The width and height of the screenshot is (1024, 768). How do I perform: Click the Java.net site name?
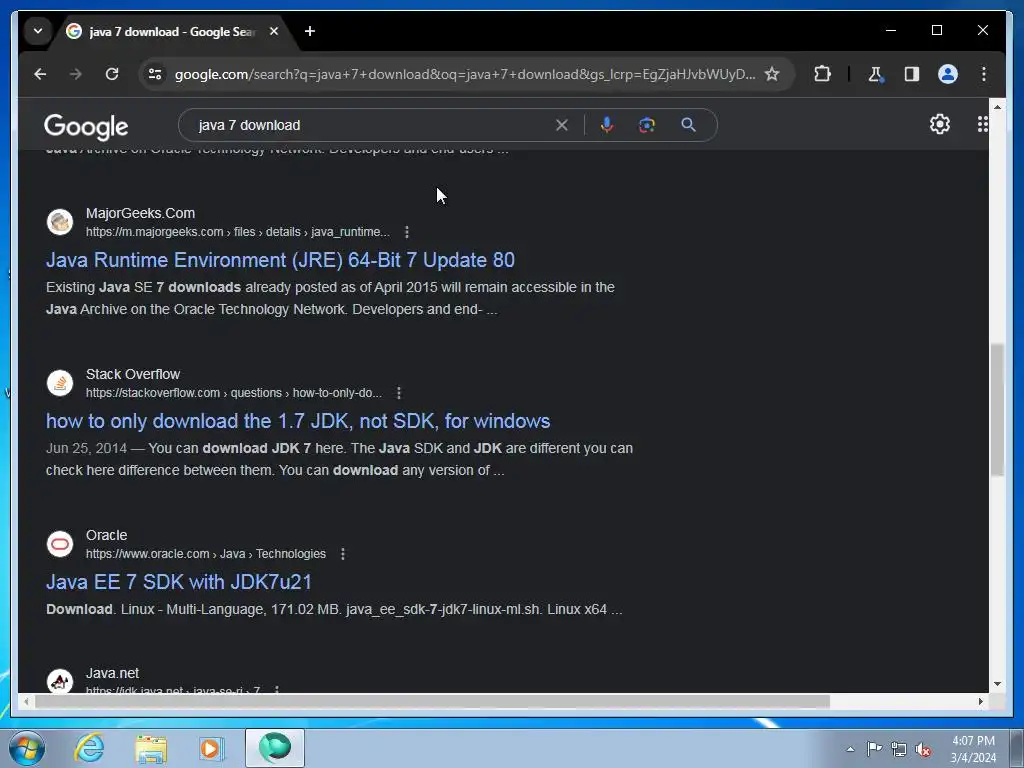[112, 673]
